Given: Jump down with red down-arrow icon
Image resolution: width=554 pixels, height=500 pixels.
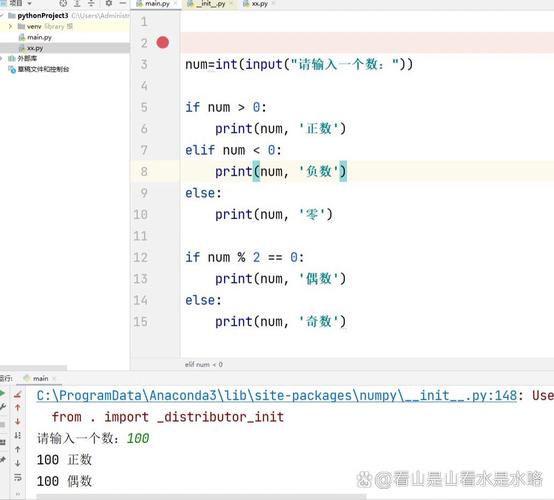Looking at the screenshot, I should (x=18, y=421).
